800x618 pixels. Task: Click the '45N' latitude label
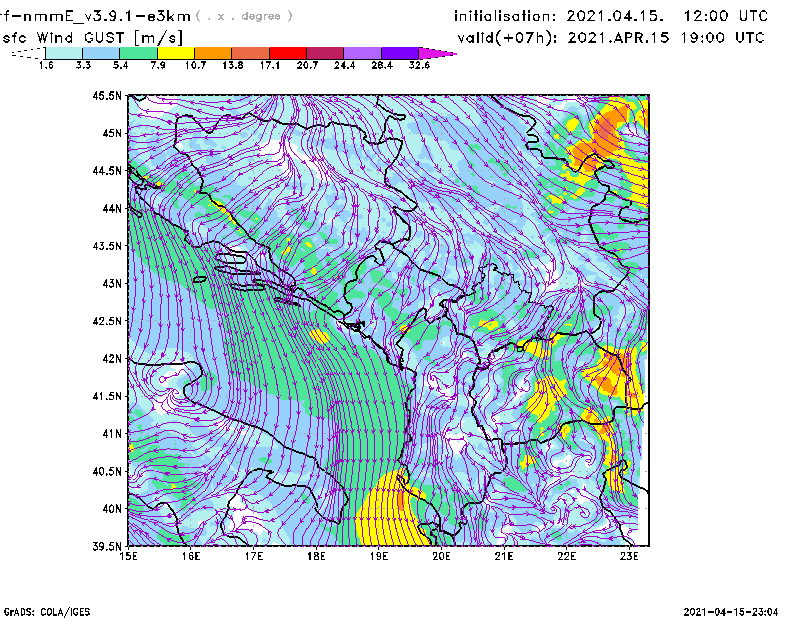[112, 133]
